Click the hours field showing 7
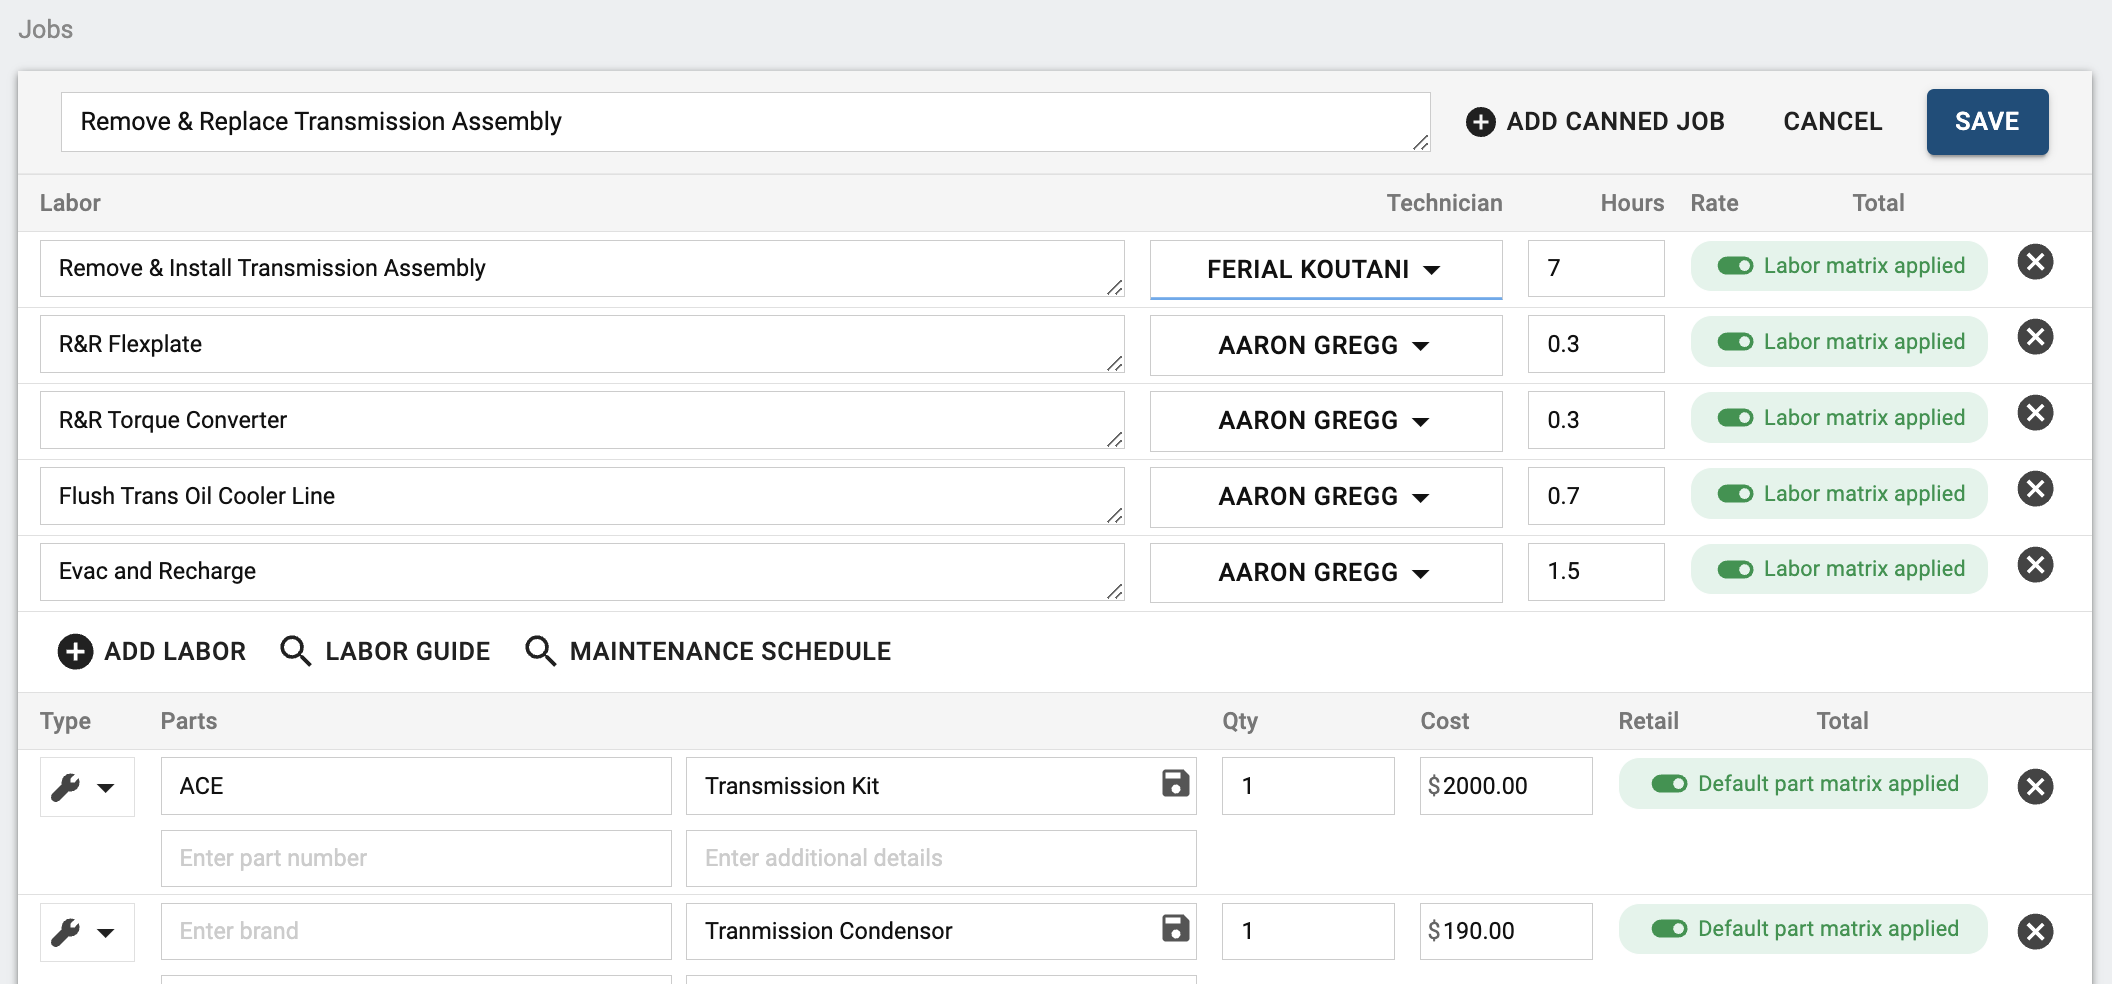Image resolution: width=2112 pixels, height=984 pixels. tap(1596, 268)
